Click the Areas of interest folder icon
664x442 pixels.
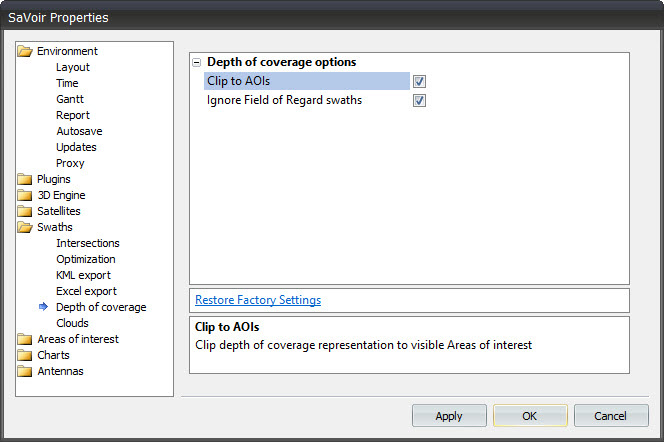(x=26, y=339)
